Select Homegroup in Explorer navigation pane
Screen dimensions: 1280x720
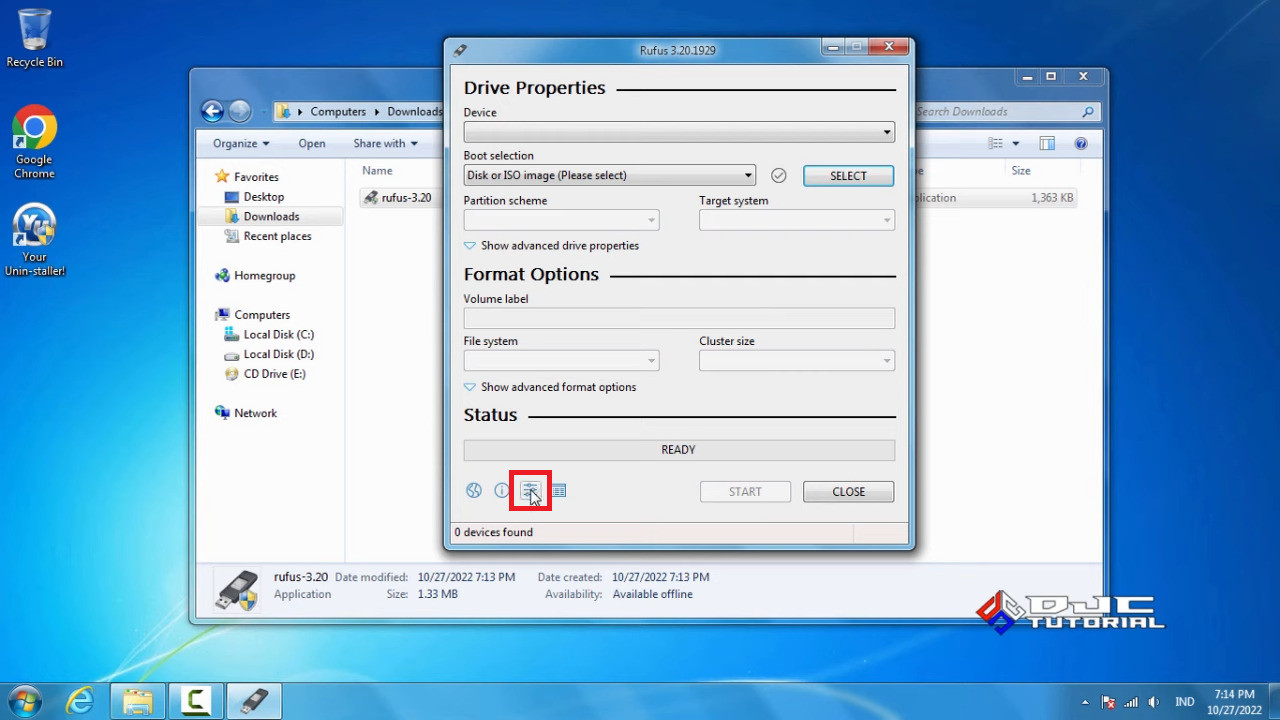click(x=255, y=276)
